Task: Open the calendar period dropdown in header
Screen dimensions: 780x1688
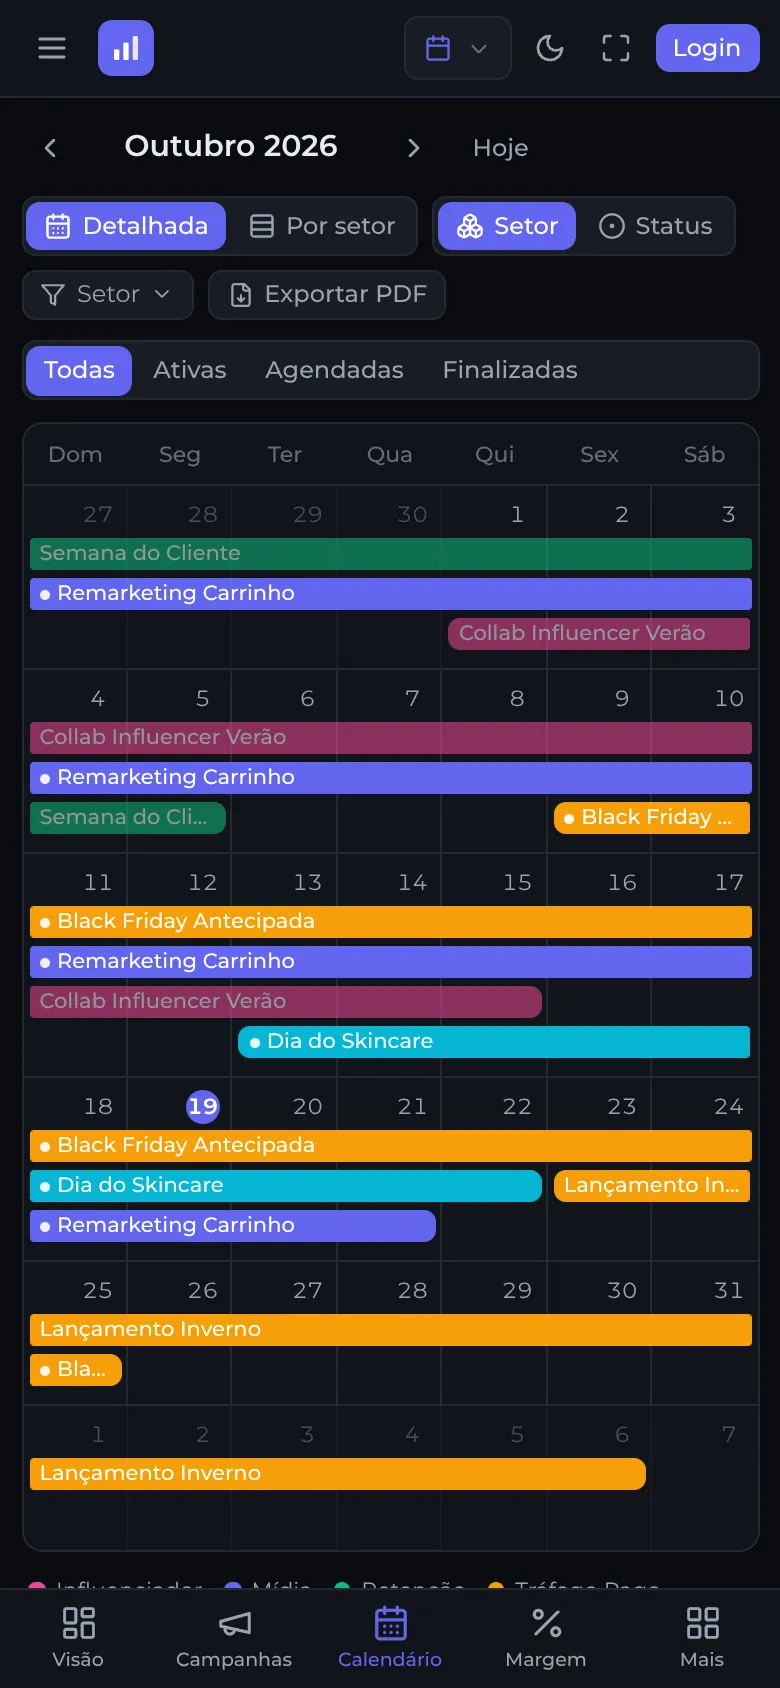Action: (x=458, y=48)
